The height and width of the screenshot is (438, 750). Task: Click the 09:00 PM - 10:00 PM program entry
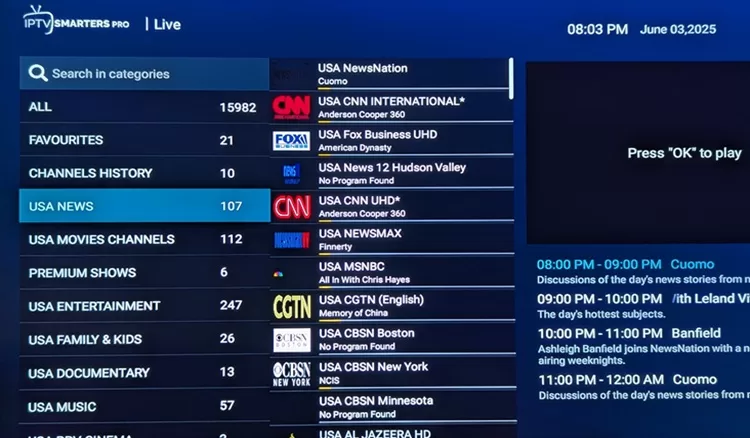pyautogui.click(x=643, y=306)
